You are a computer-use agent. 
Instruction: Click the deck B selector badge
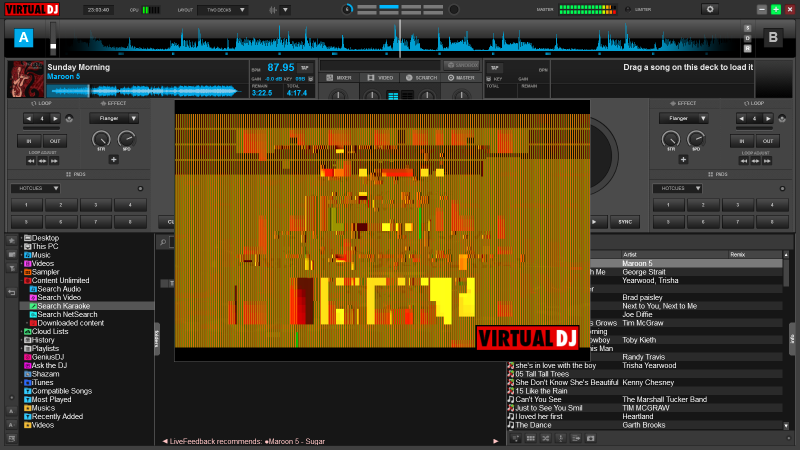(x=772, y=38)
